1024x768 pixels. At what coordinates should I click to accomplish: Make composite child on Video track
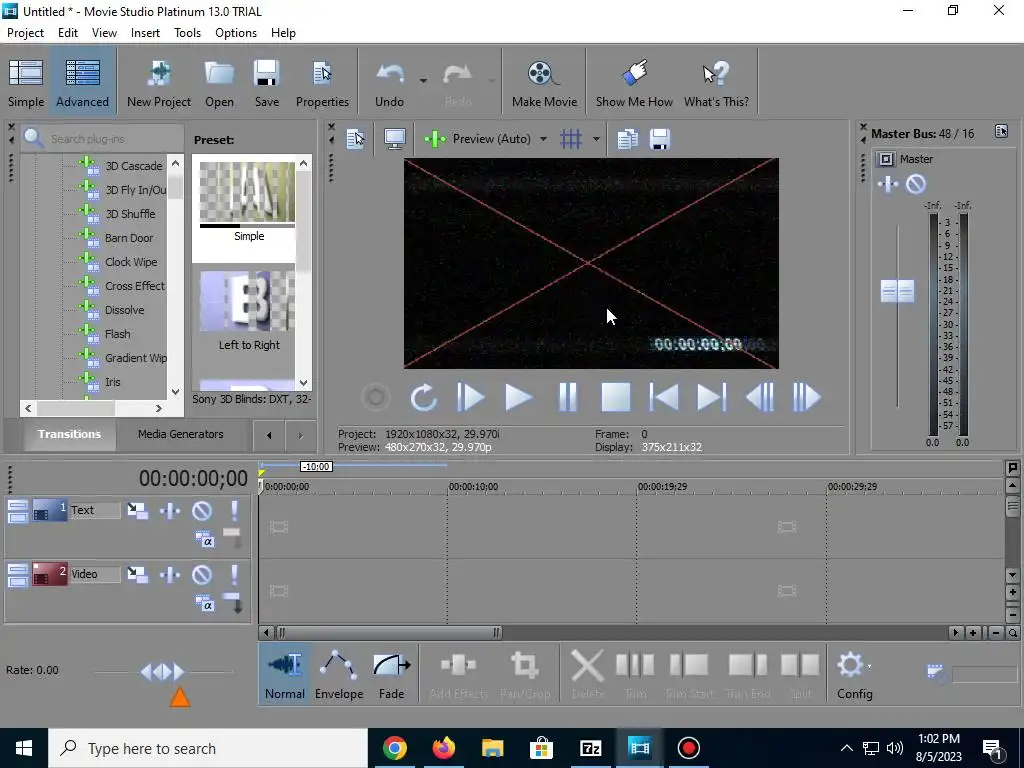(x=233, y=603)
